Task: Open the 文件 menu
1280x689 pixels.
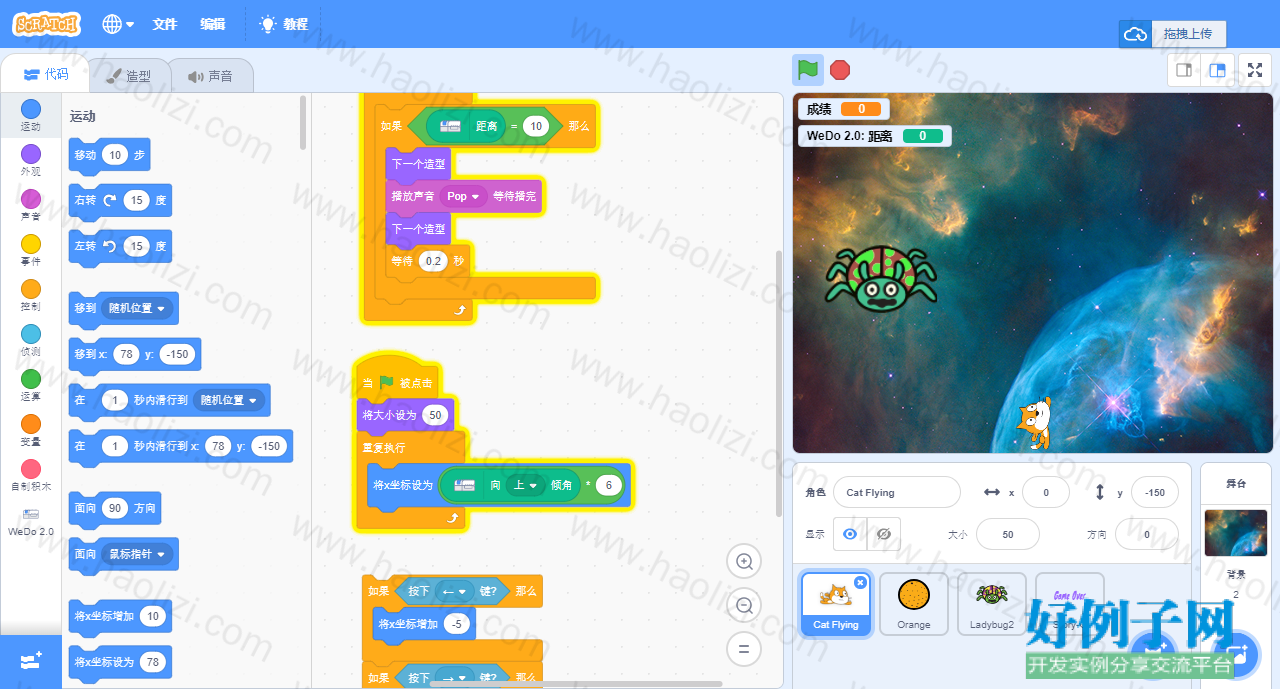Action: tap(165, 24)
